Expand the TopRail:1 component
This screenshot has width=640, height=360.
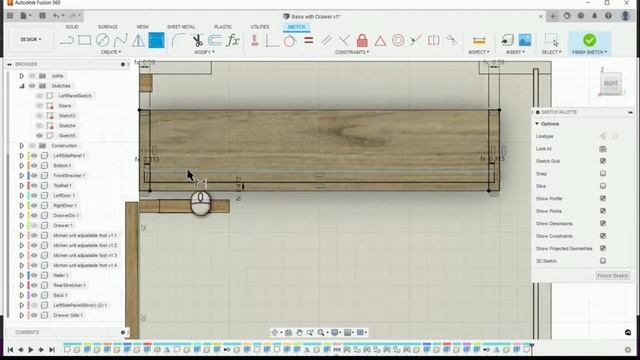(22, 186)
